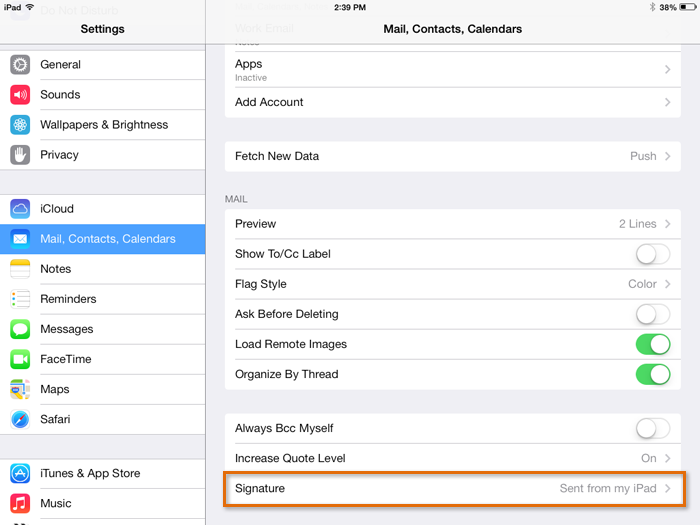Tap the Increase Quote Level label
Screen dimensions: 700x525
coord(290,458)
